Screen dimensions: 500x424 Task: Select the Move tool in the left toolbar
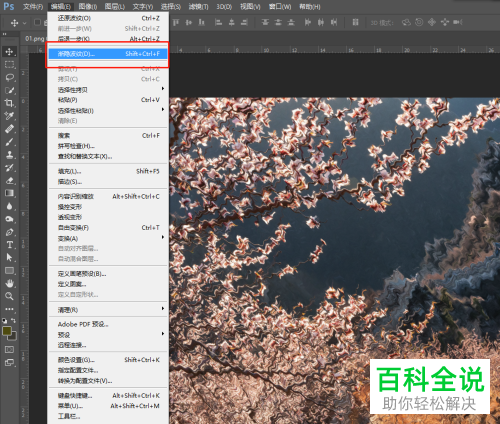coord(9,52)
